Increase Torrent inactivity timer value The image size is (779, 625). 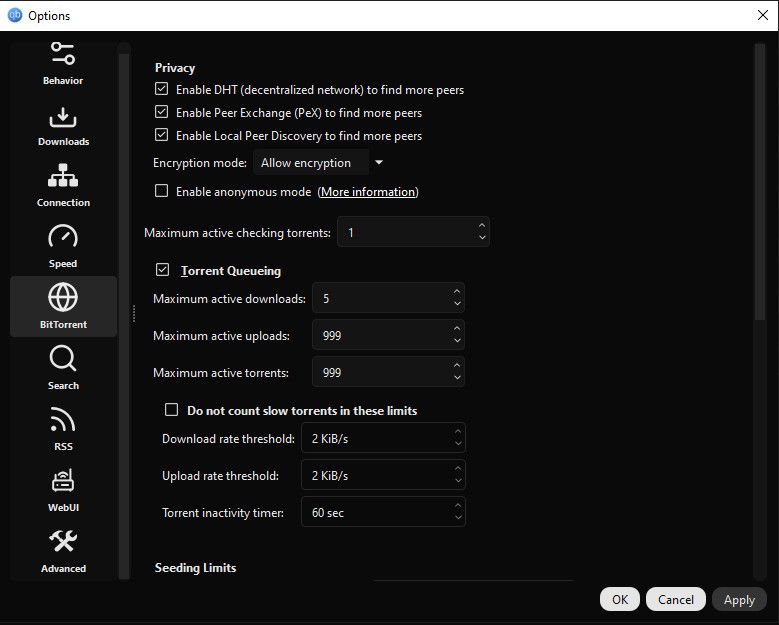[458, 506]
